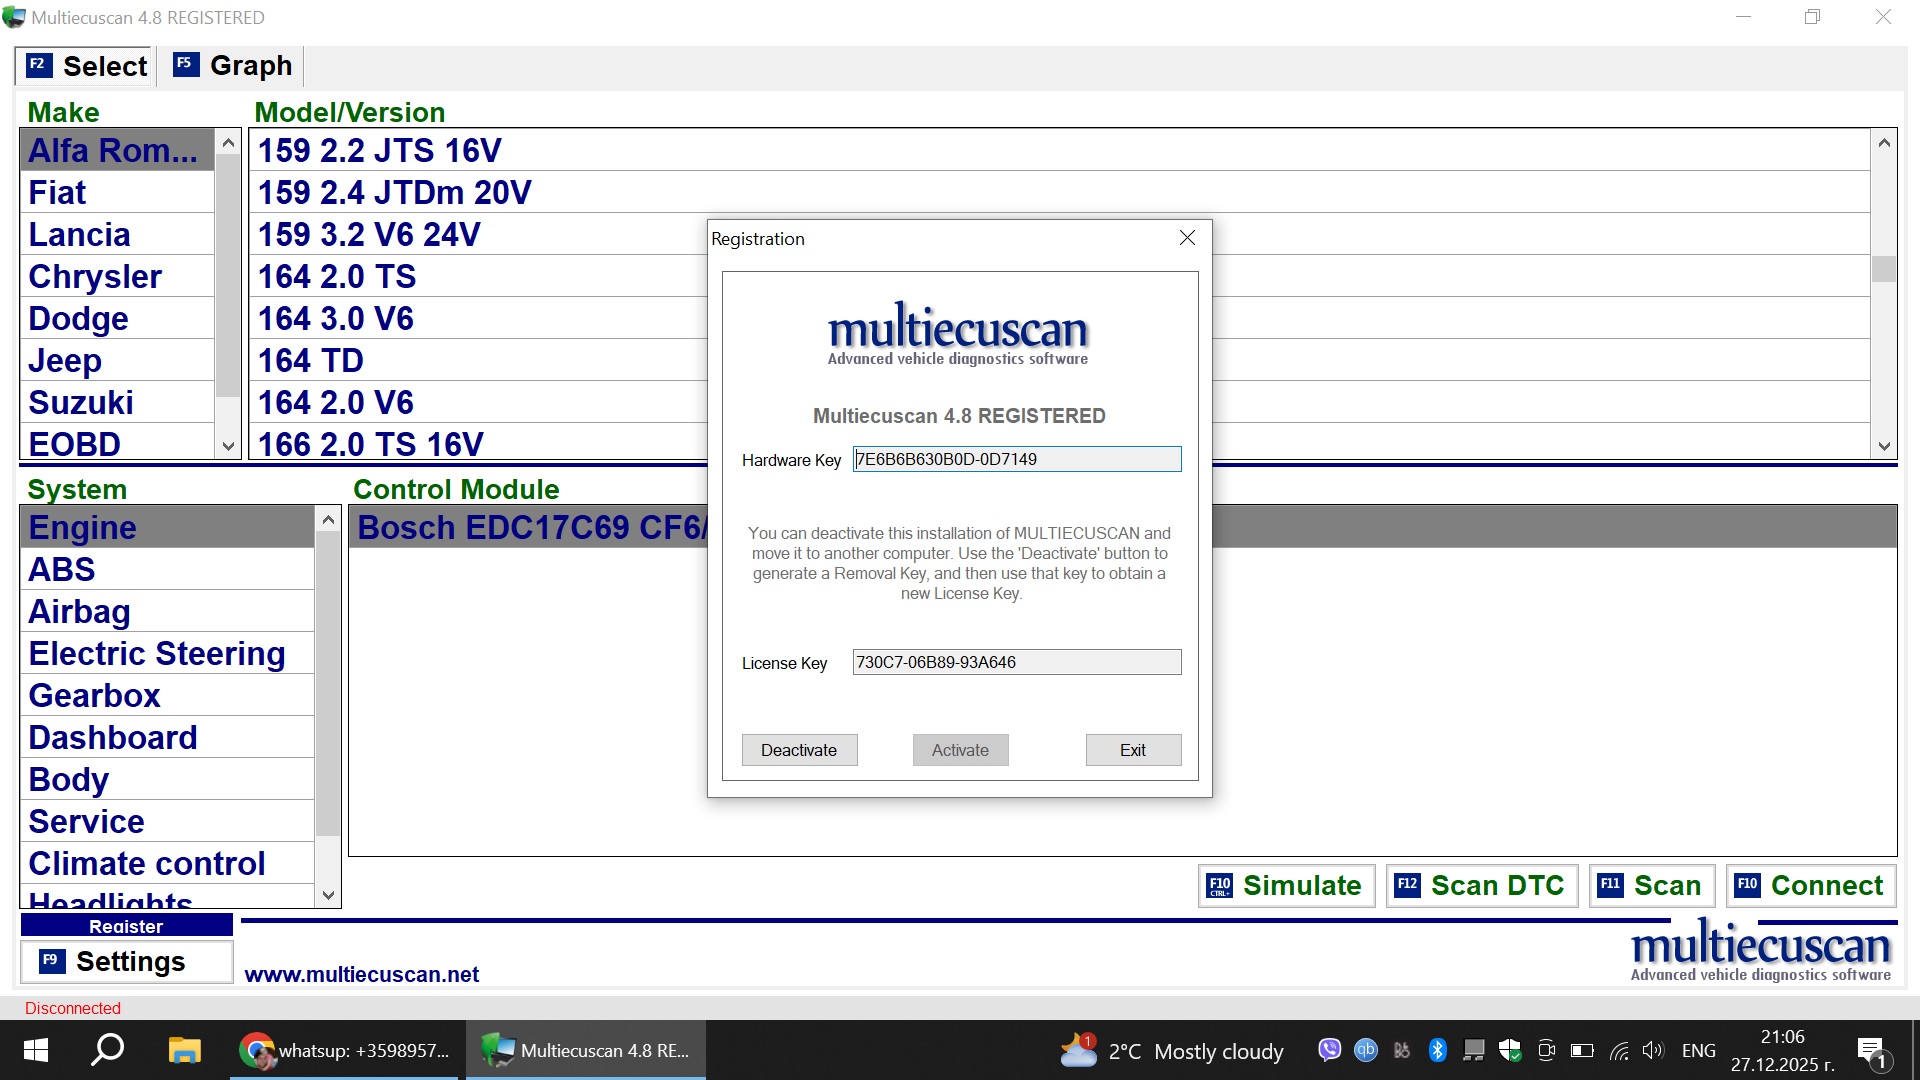Click inside the License Key field
The width and height of the screenshot is (1920, 1080).
[1016, 662]
